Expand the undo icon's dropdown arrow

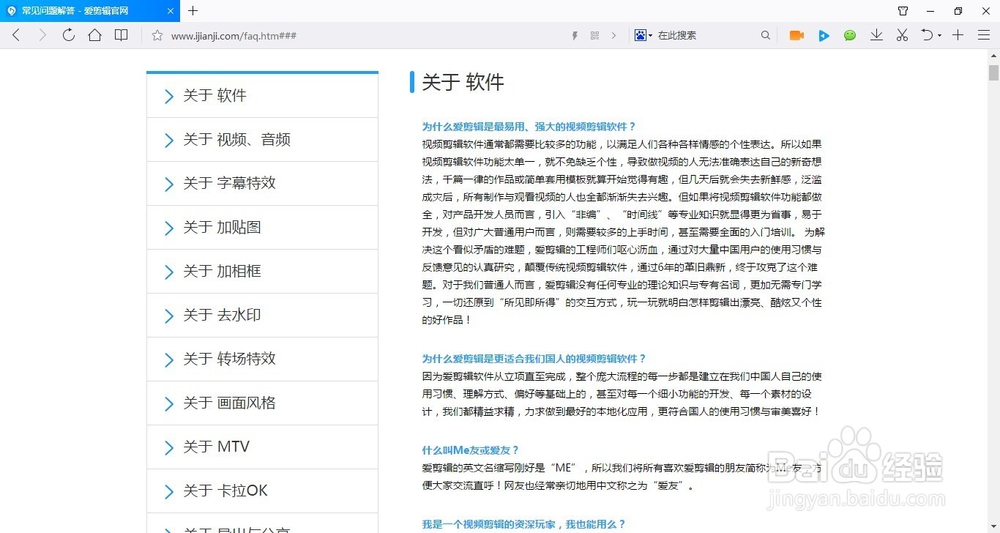(939, 36)
